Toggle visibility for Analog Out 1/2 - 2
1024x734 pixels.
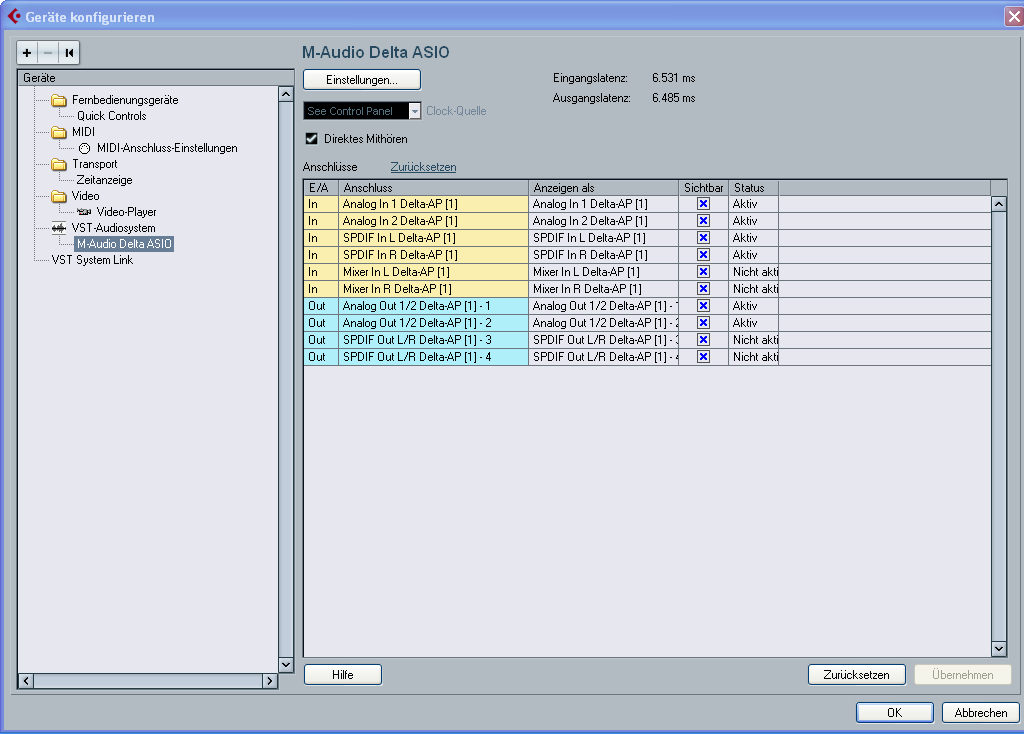pyautogui.click(x=703, y=323)
